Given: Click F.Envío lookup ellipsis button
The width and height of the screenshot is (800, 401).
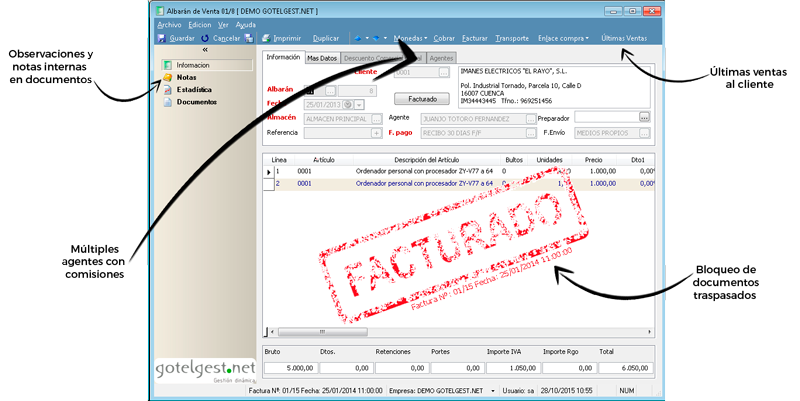Looking at the screenshot, I should pyautogui.click(x=644, y=133).
